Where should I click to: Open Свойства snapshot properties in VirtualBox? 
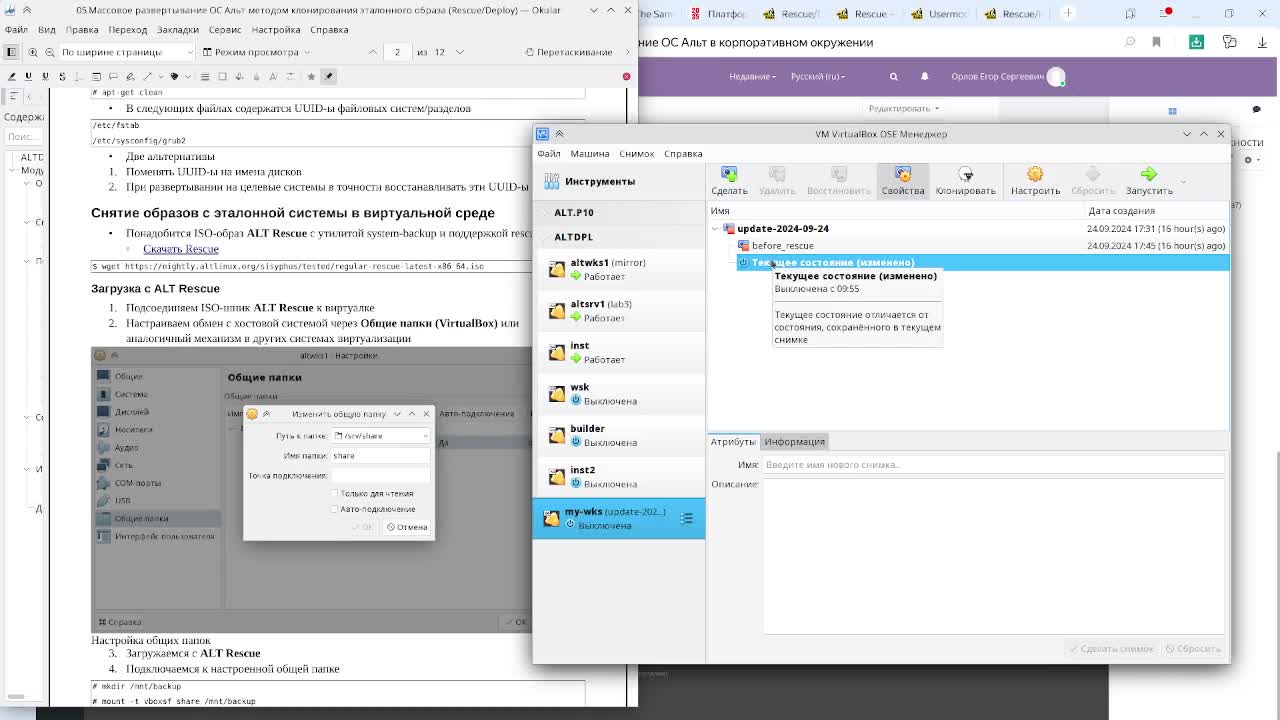(x=902, y=181)
